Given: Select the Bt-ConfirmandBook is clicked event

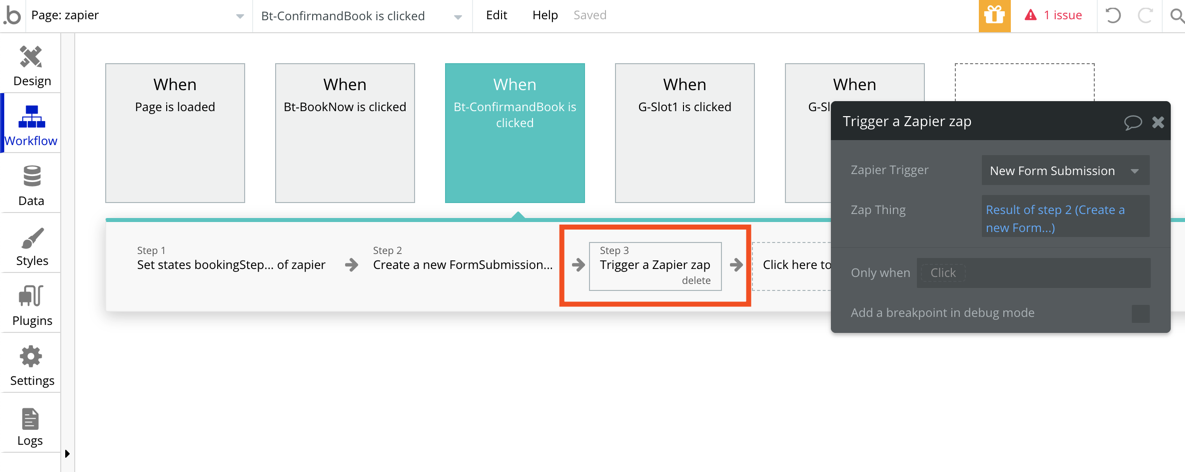Looking at the screenshot, I should coord(515,133).
